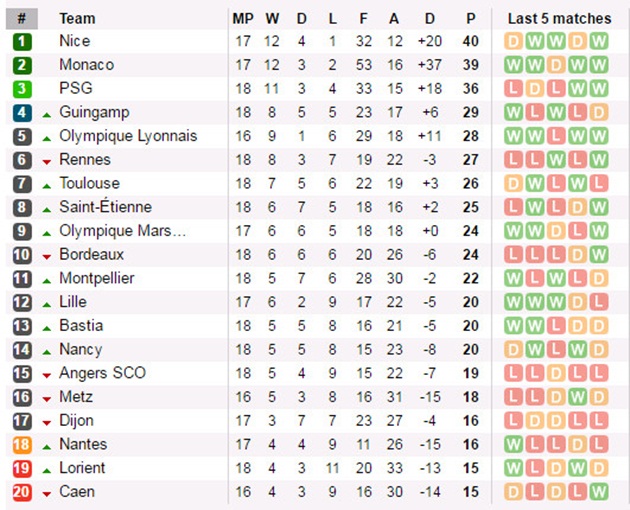Viewport: 630px width, 510px height.
Task: Click Rennes' red down-arrow trend icon
Action: (46, 161)
